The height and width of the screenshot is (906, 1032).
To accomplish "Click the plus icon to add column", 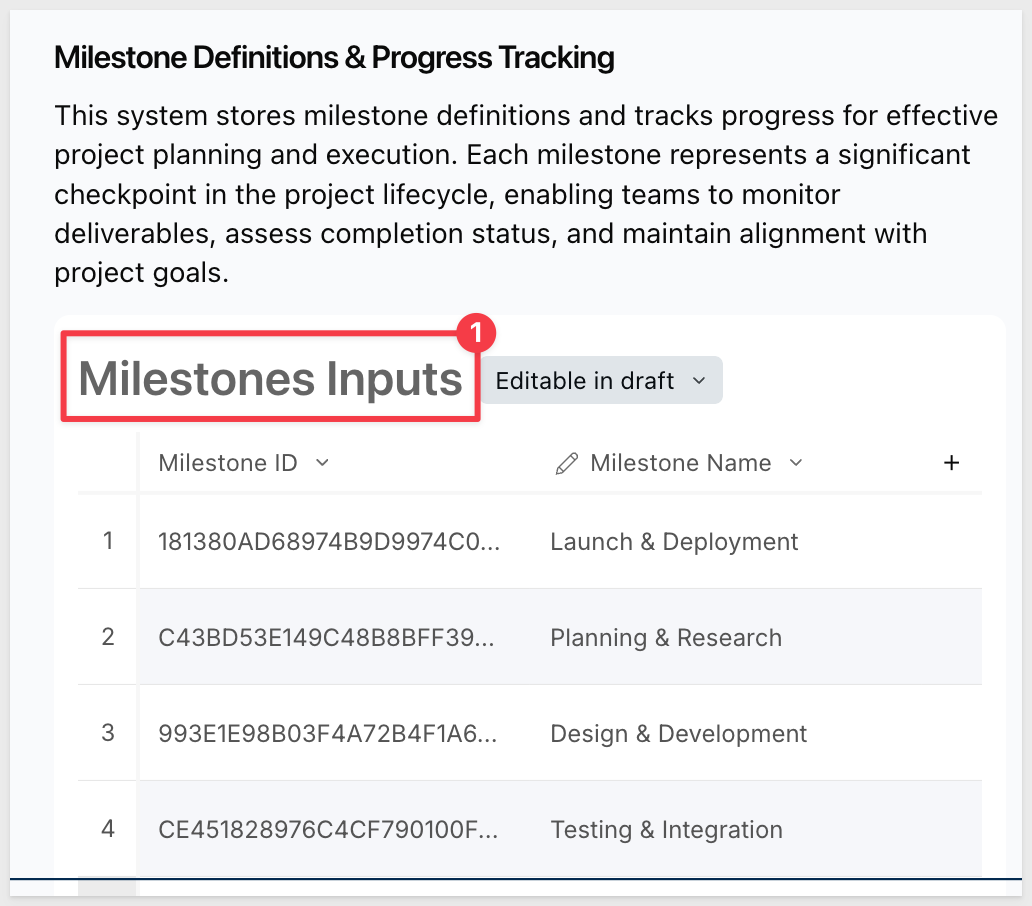I will (x=951, y=463).
